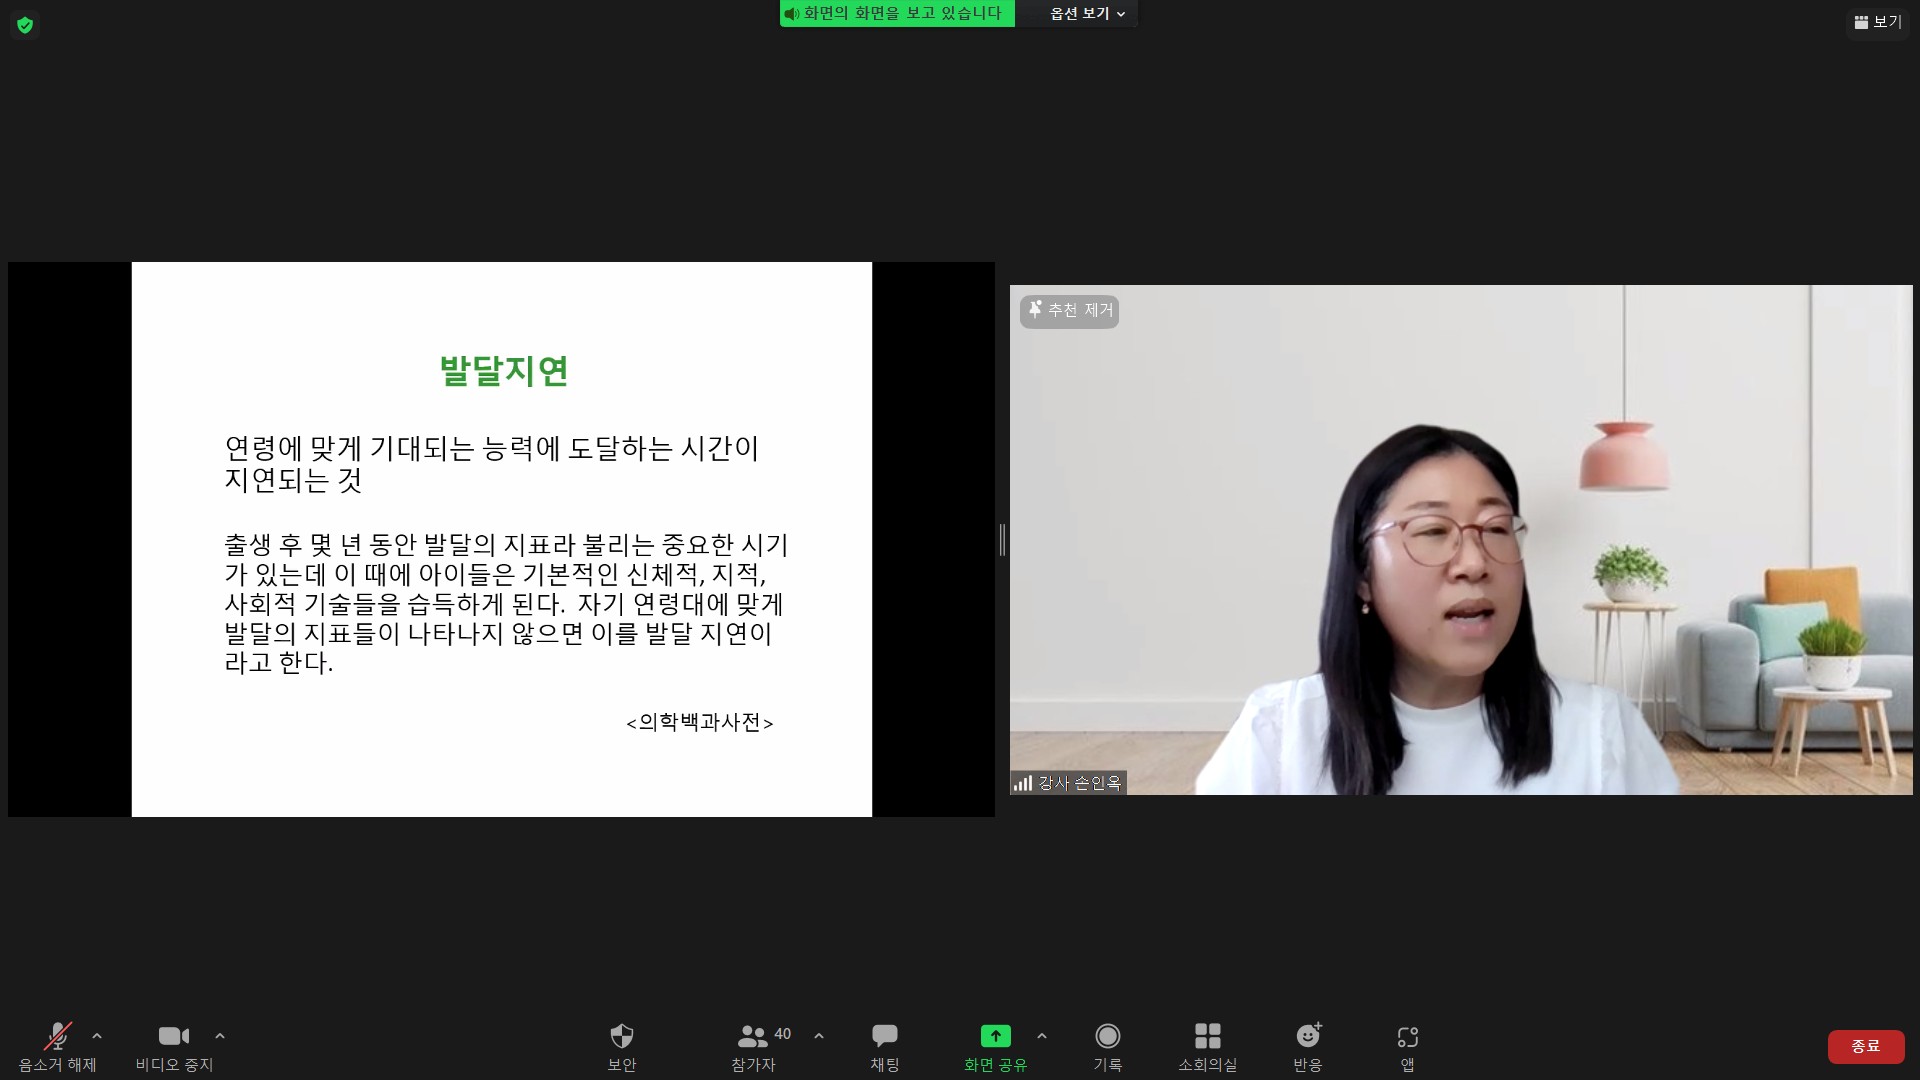Open 반응 reactions menu

coord(1308,1046)
